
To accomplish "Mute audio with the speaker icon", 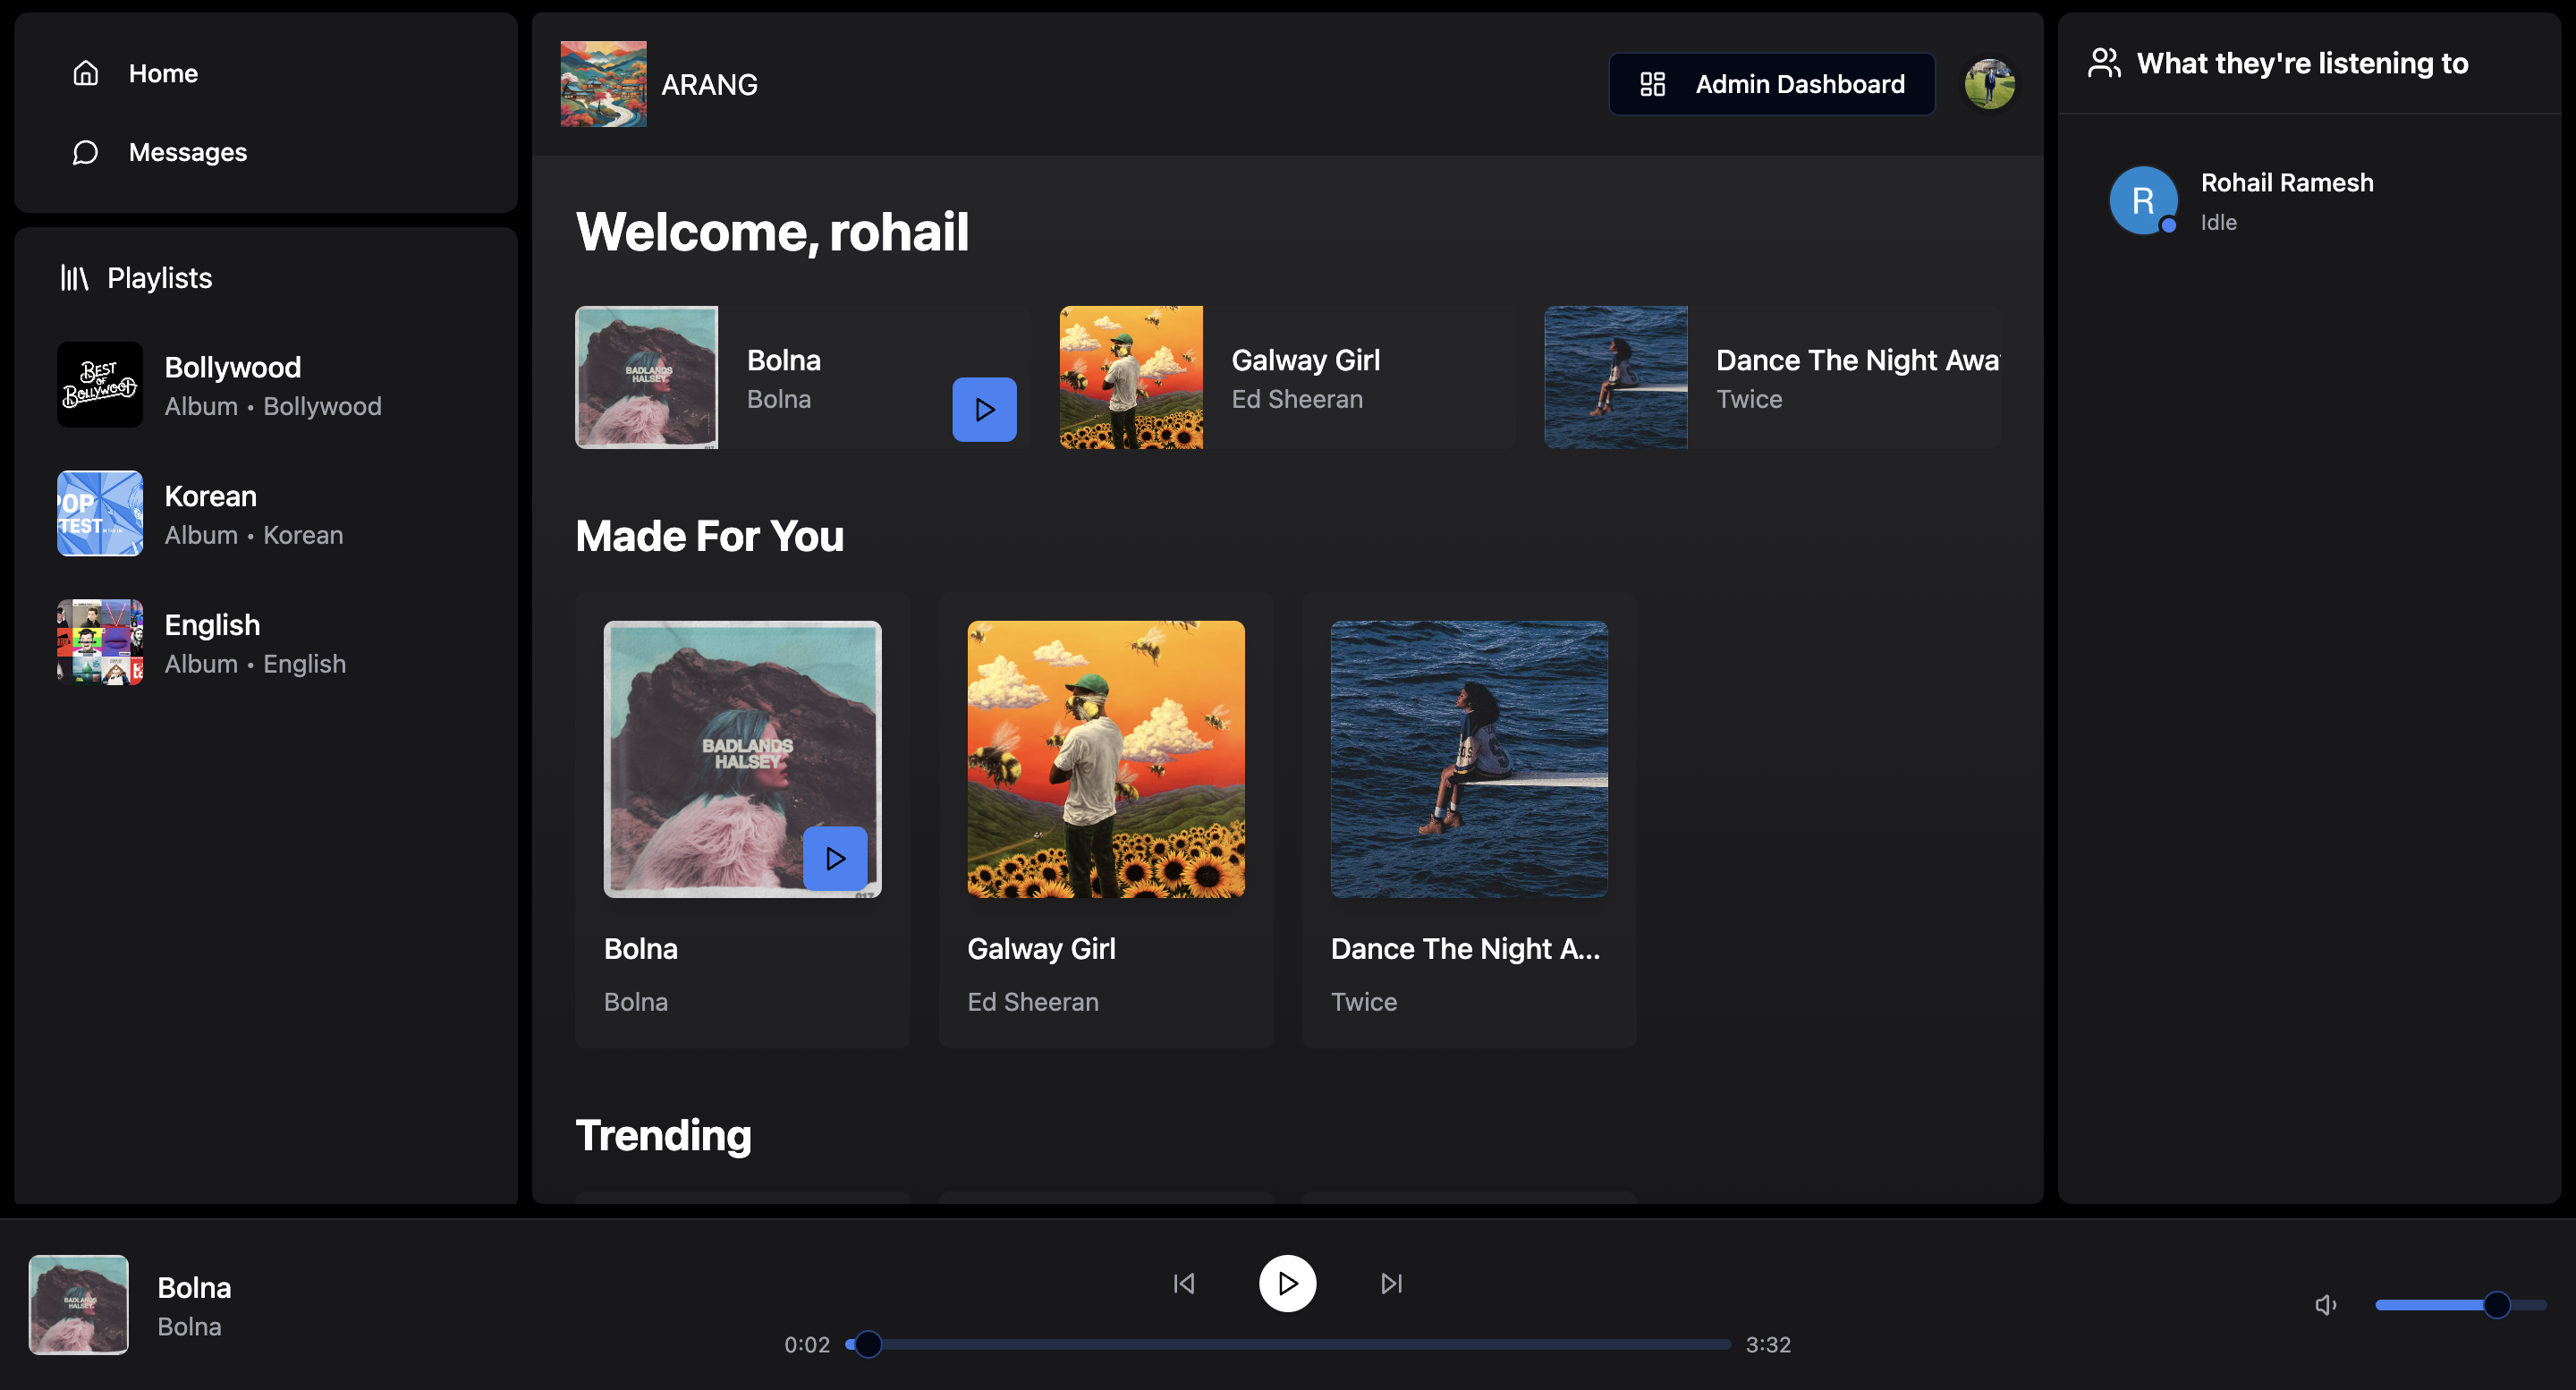I will tap(2326, 1305).
